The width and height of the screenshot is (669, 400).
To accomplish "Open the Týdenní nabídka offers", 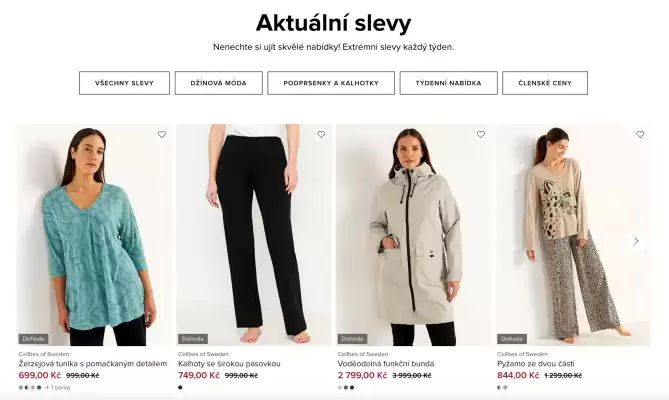I will pos(448,83).
